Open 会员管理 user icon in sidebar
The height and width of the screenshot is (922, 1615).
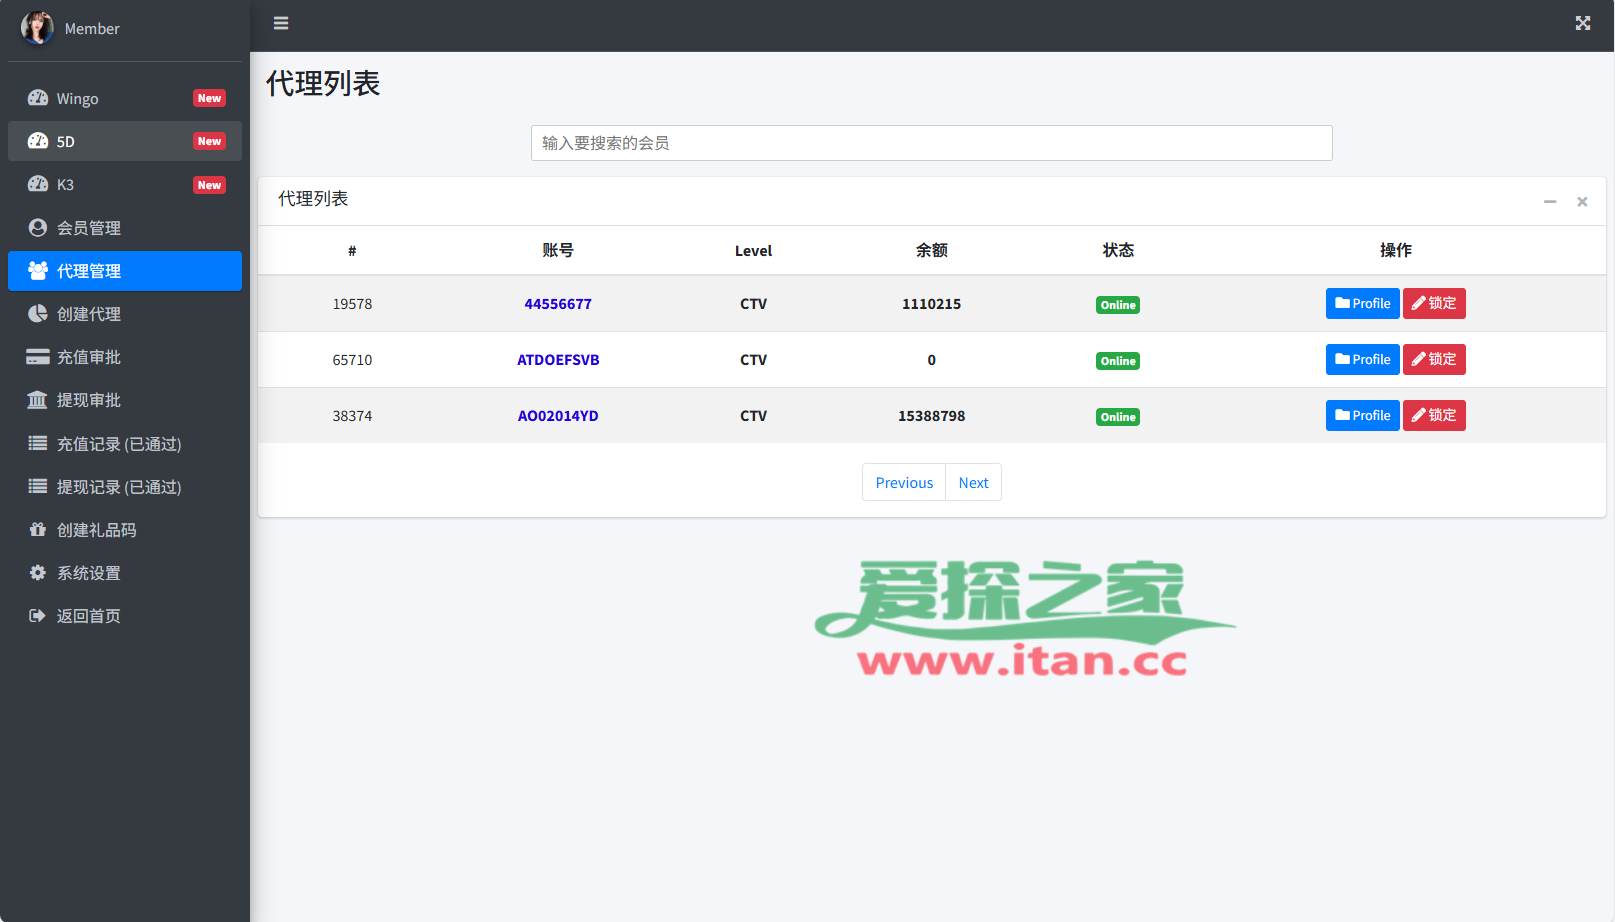point(38,227)
